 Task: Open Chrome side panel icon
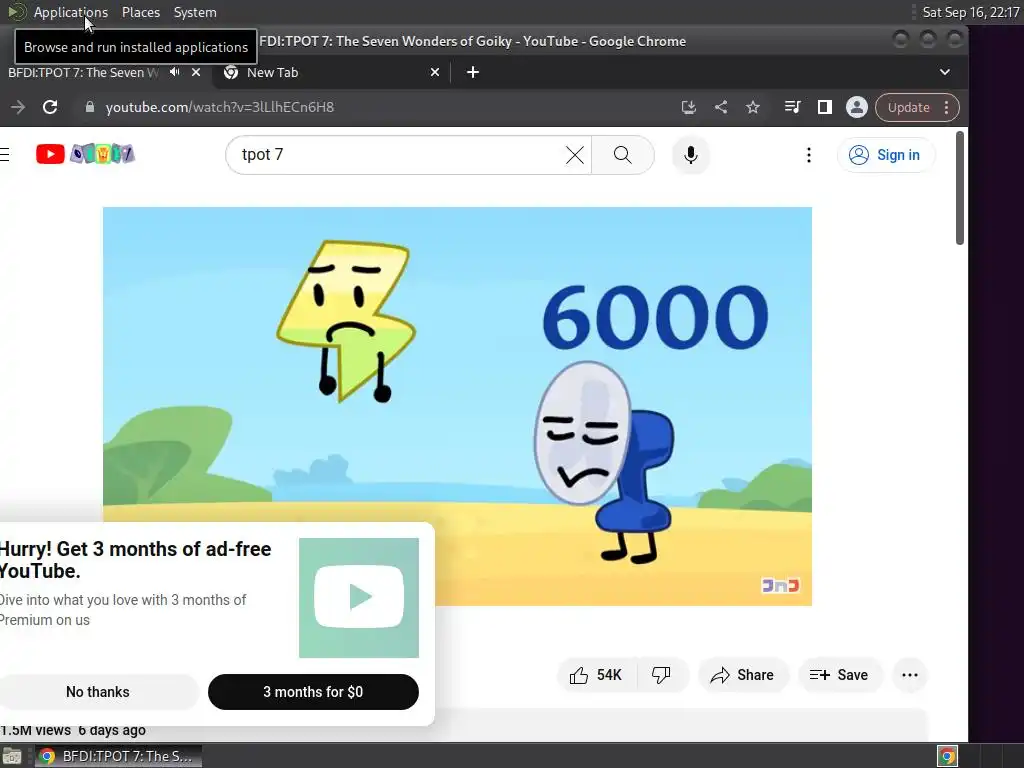click(x=825, y=107)
